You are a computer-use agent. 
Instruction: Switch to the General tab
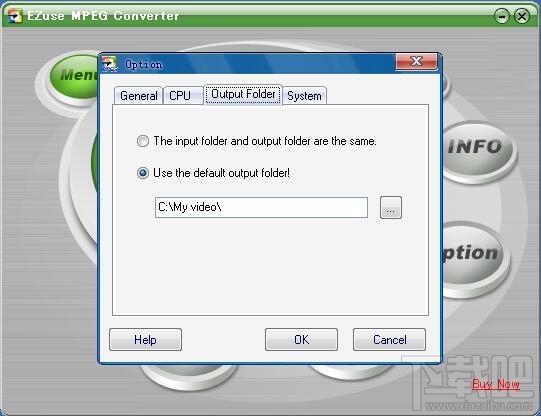click(138, 96)
